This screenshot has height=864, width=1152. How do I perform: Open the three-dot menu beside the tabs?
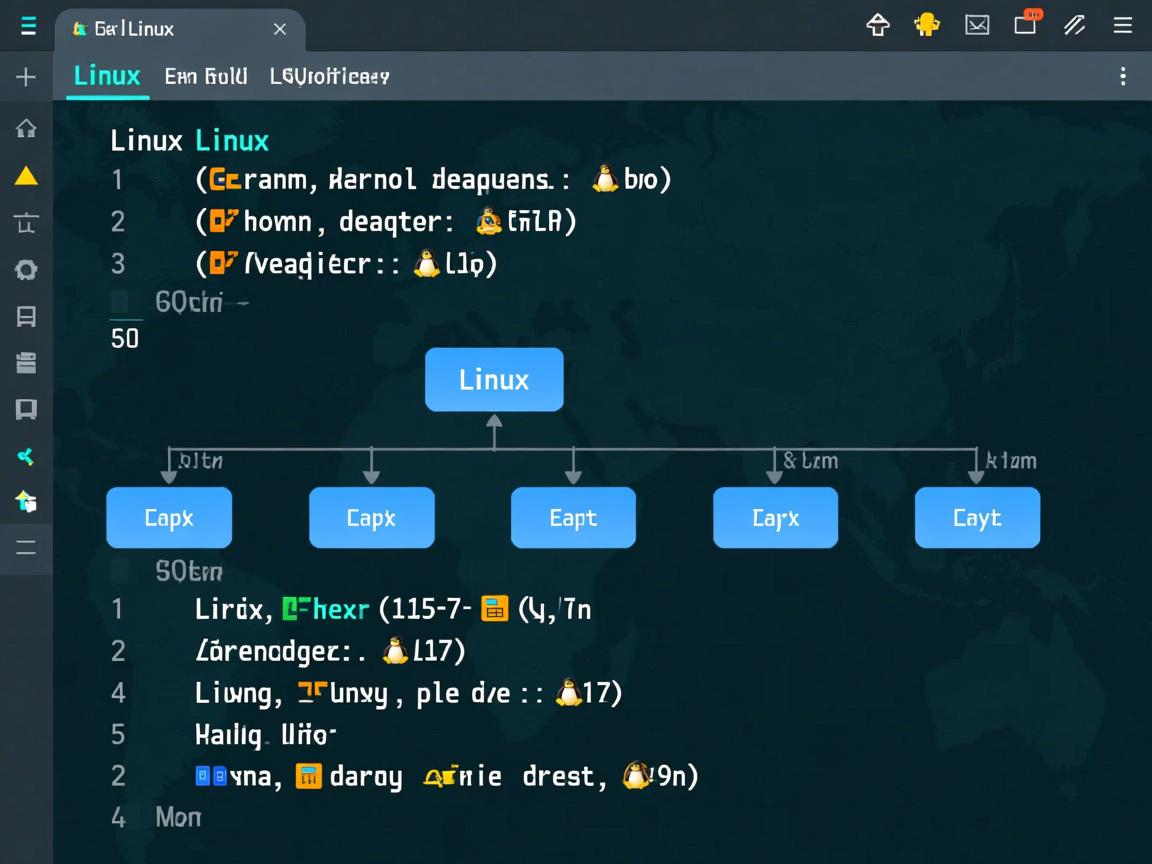[1123, 76]
